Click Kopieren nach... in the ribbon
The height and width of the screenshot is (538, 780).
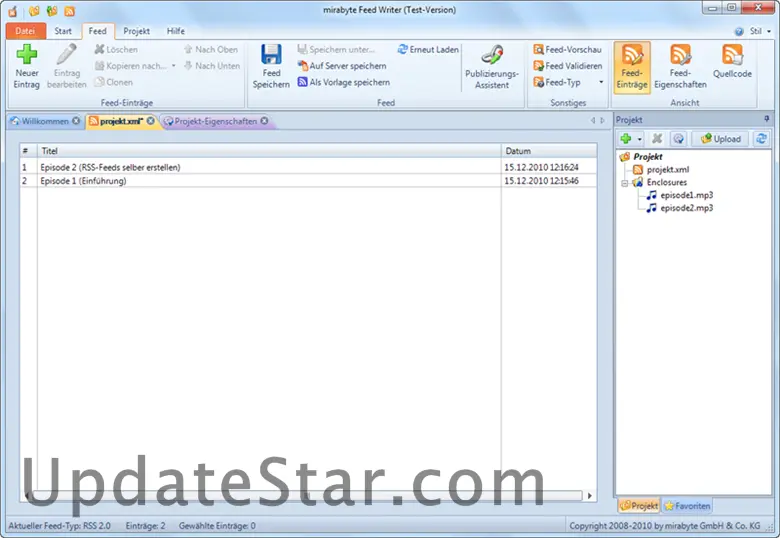(130, 66)
